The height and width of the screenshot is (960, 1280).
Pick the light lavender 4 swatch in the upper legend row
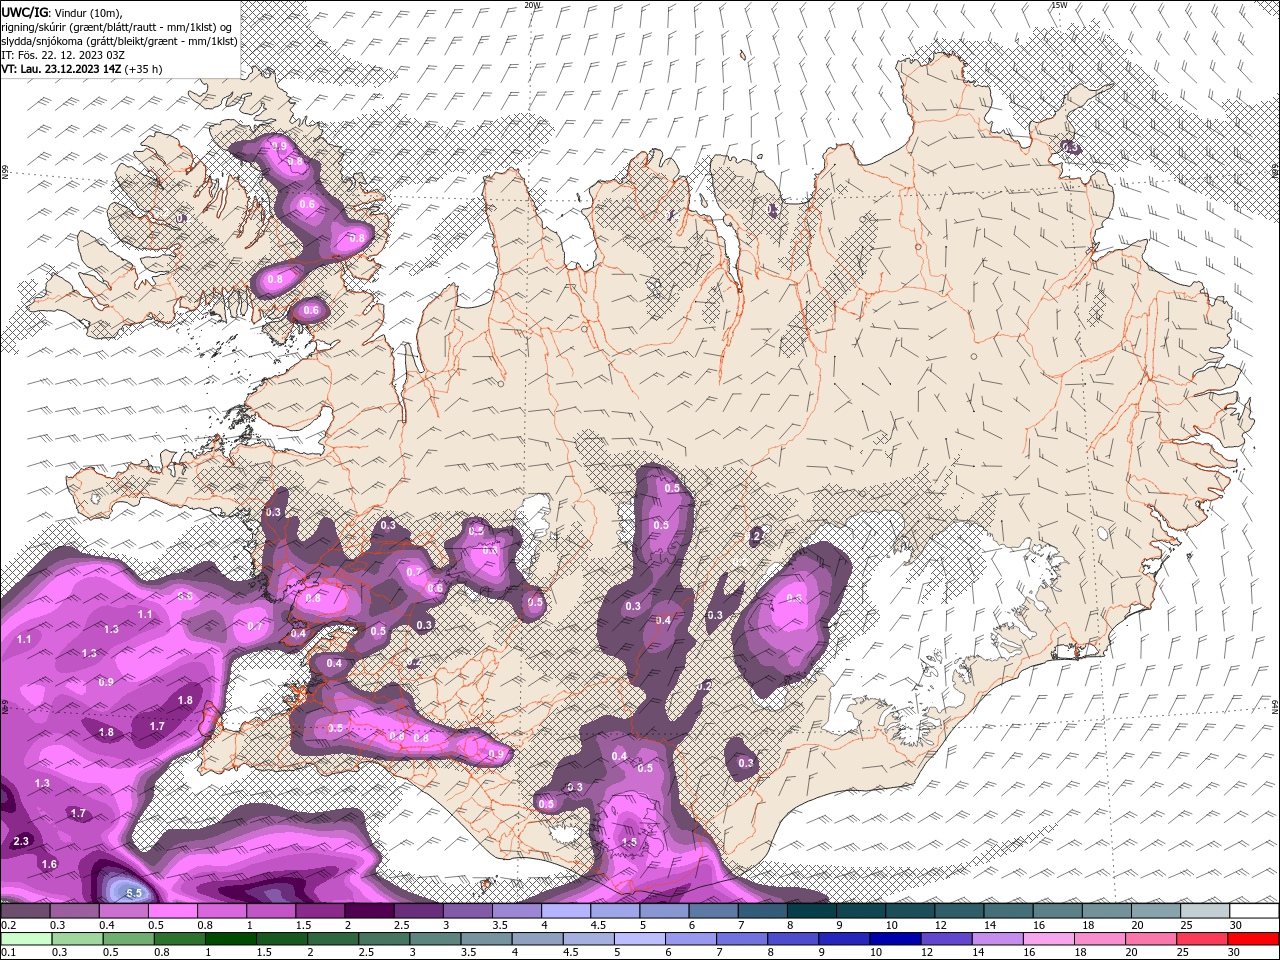566,911
